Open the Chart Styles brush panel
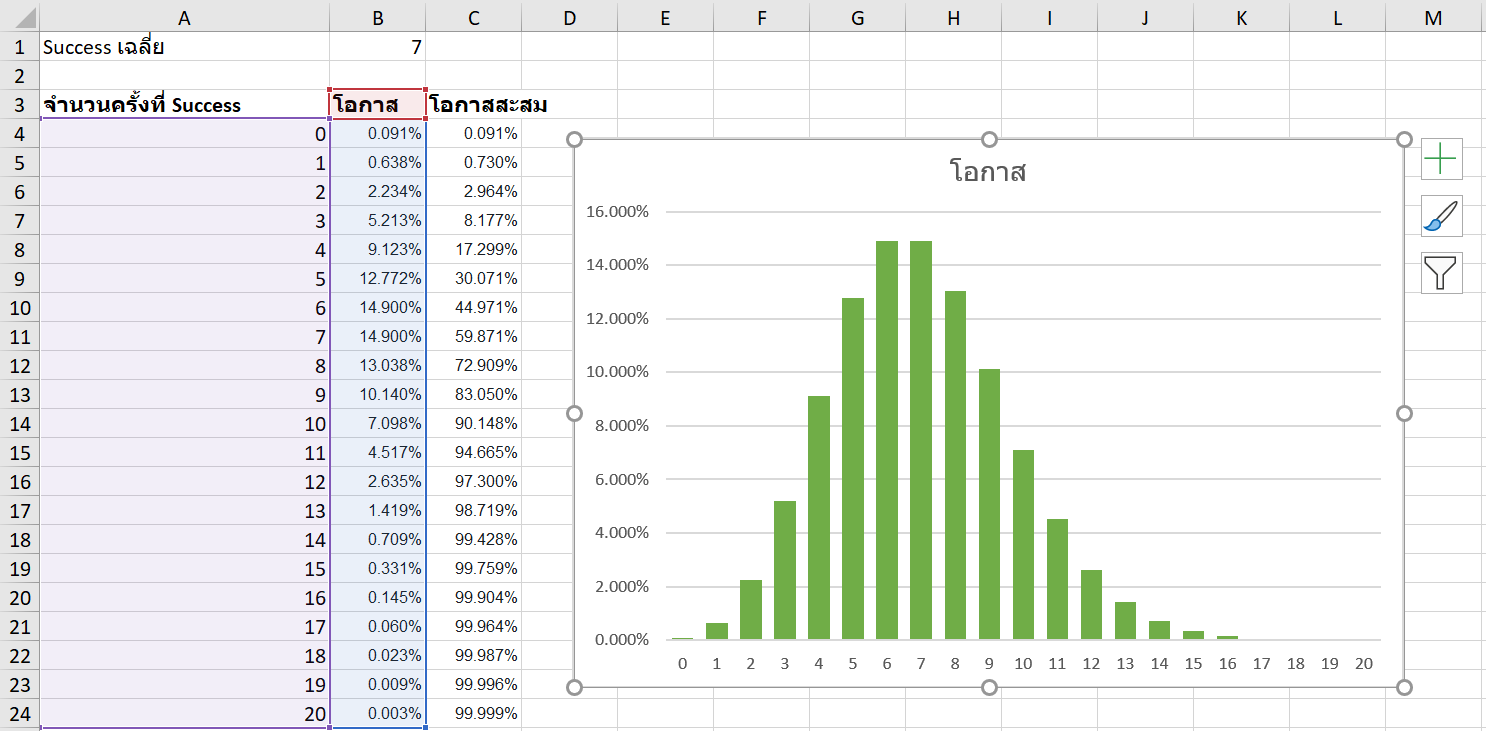The width and height of the screenshot is (1486, 731). pos(1441,215)
